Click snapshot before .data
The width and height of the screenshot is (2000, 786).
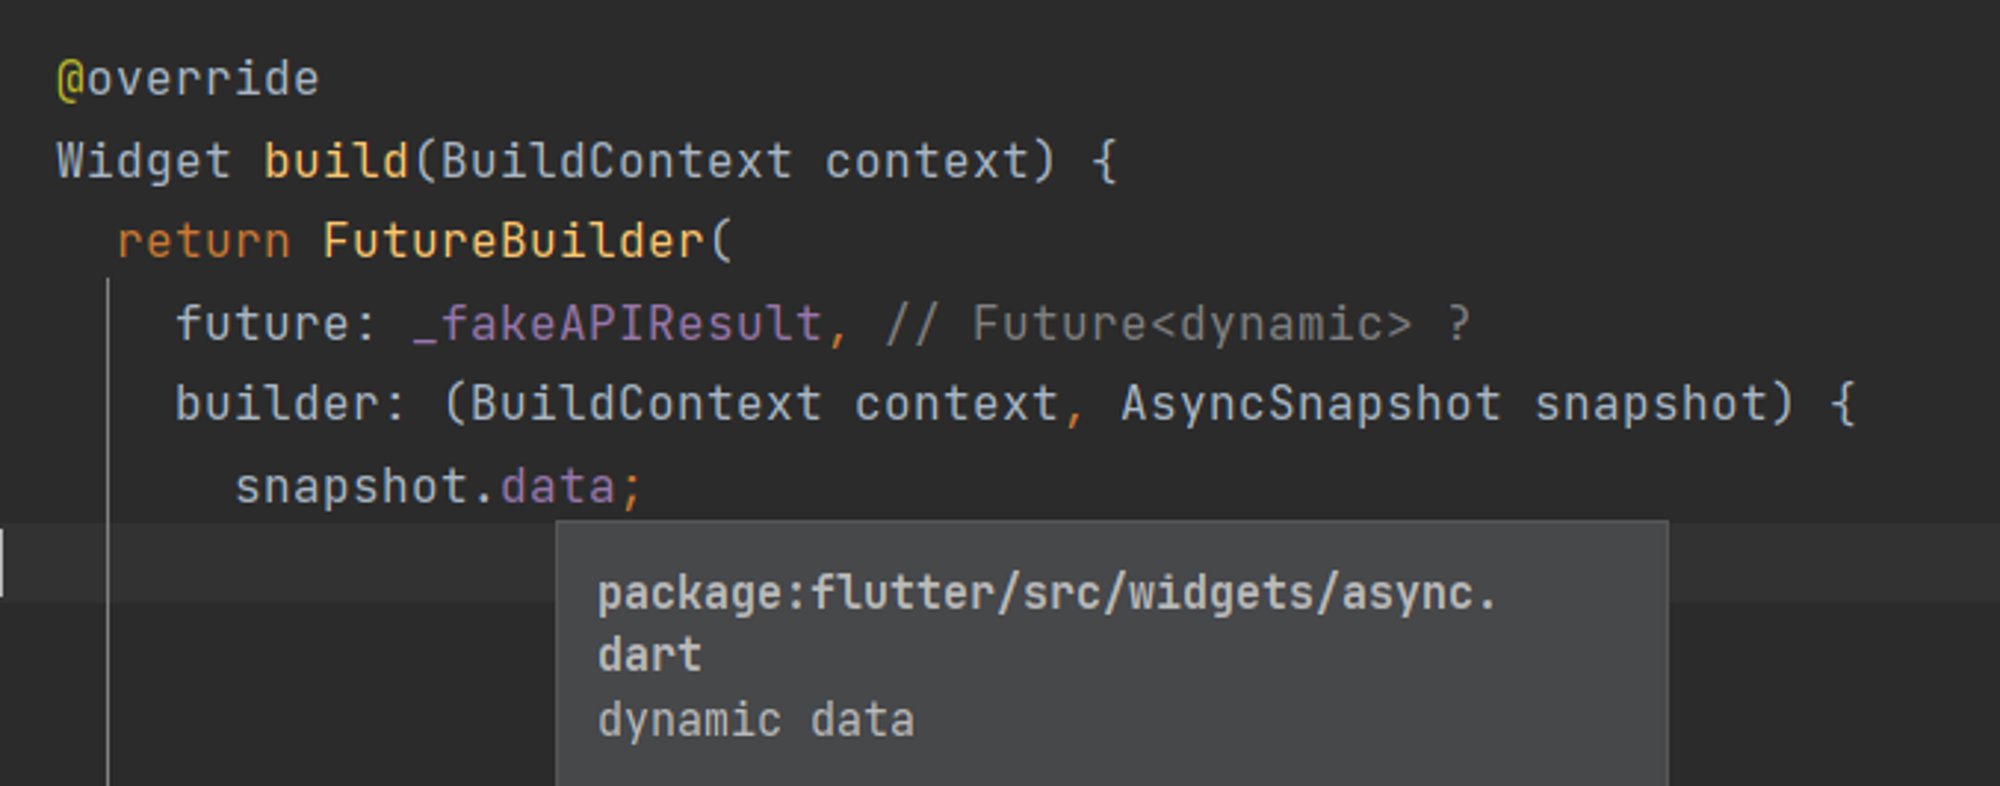pos(352,487)
